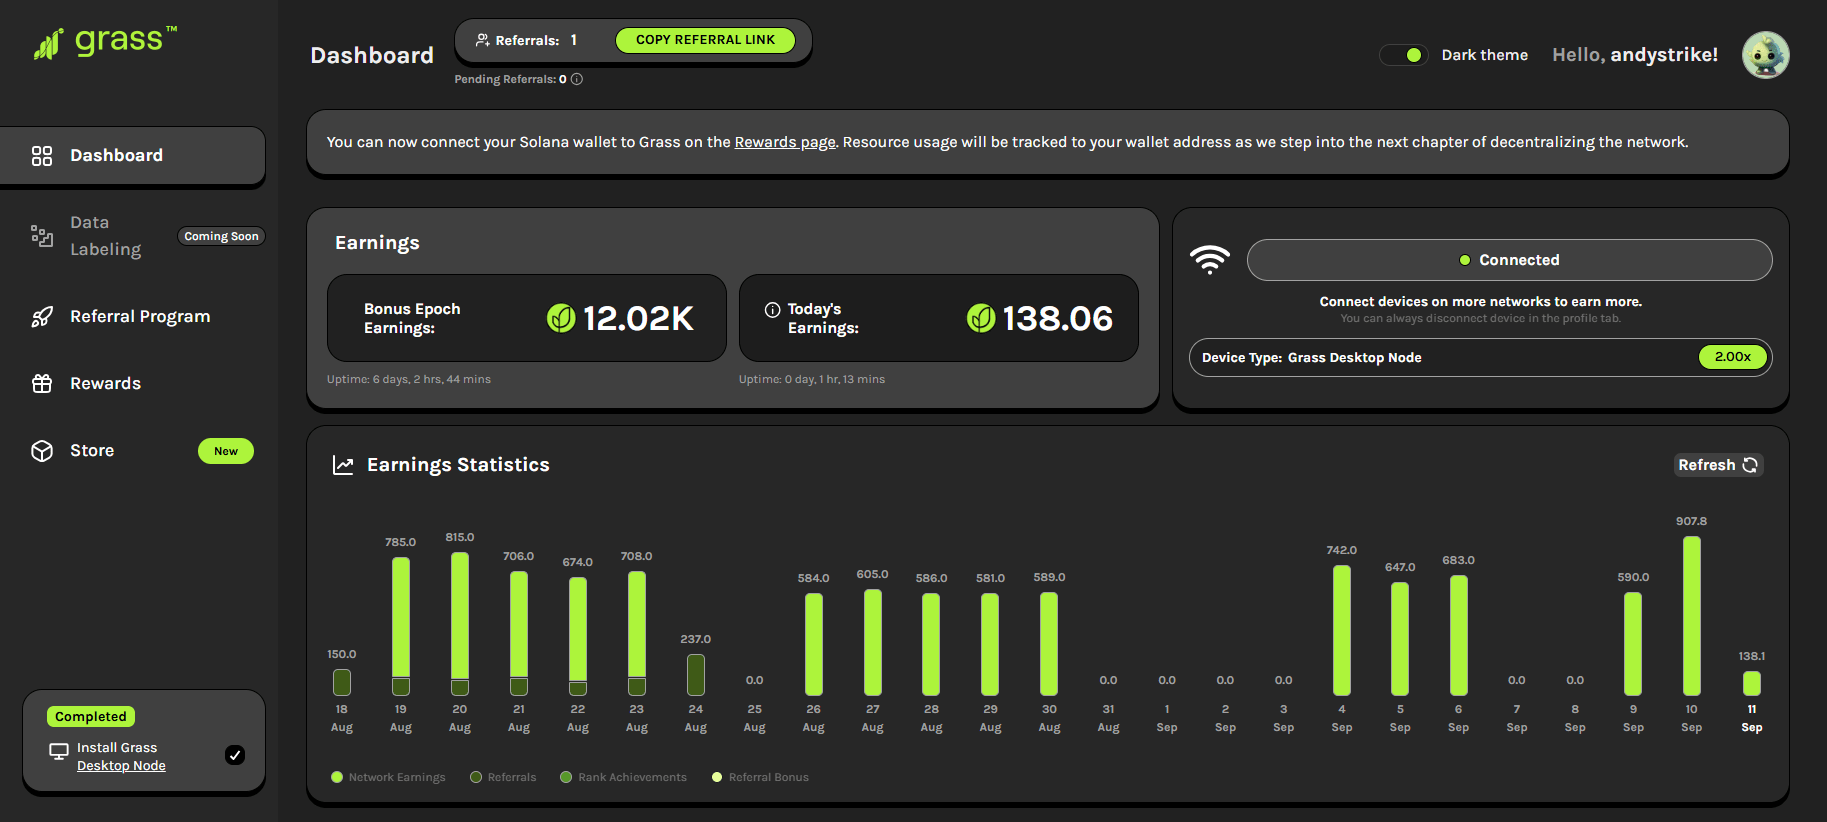Click the Coming Soon badge
Screen dimensions: 1827x822
(x=221, y=236)
